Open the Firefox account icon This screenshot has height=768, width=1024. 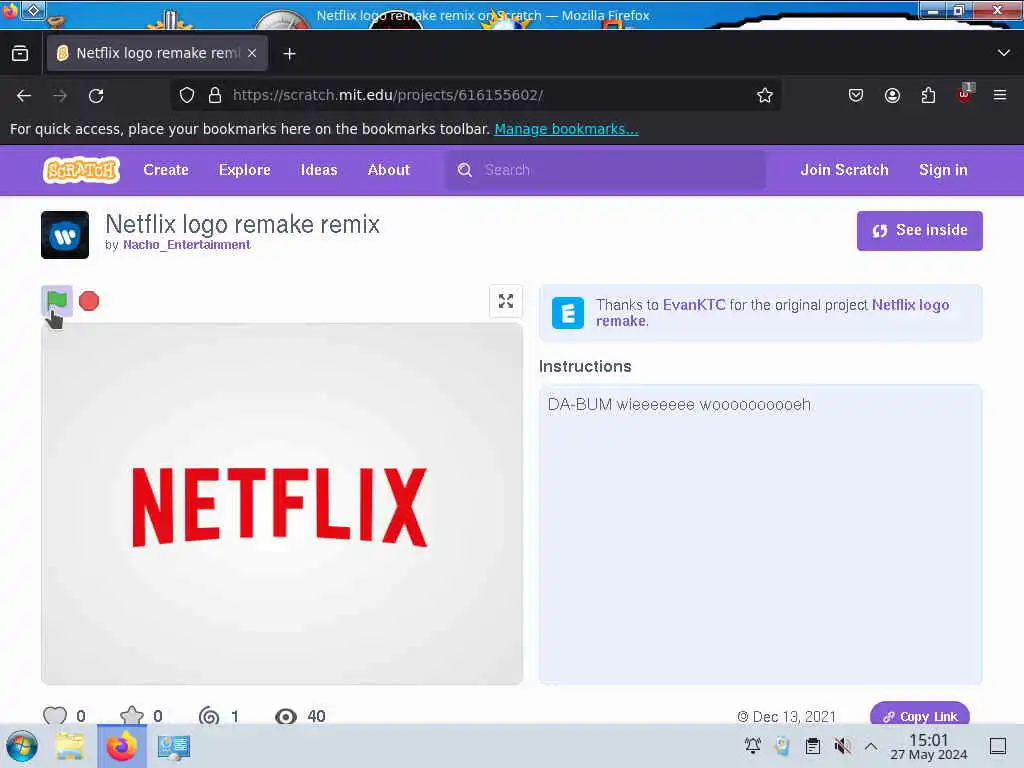click(x=892, y=95)
